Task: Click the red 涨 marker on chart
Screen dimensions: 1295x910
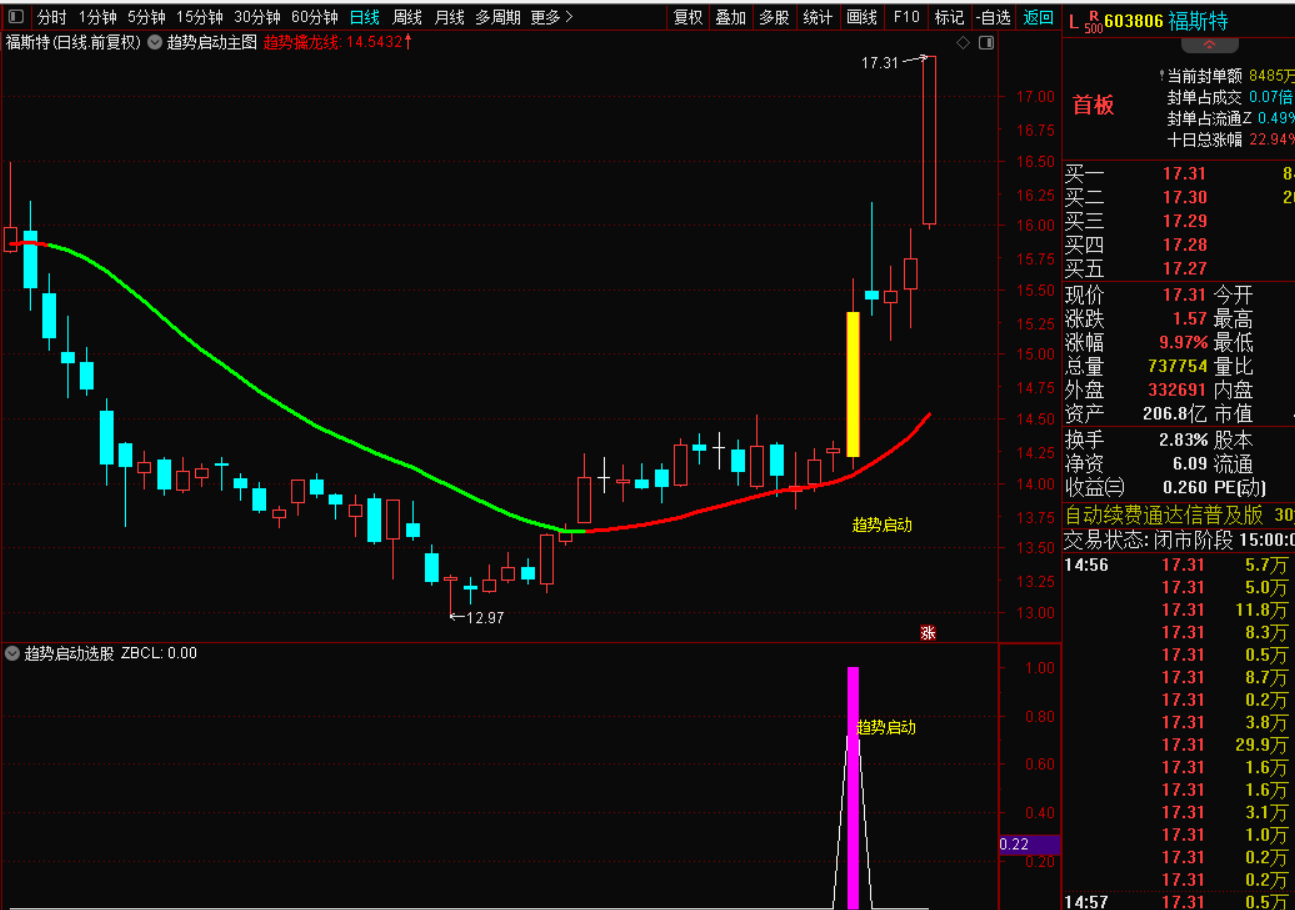Action: point(928,632)
